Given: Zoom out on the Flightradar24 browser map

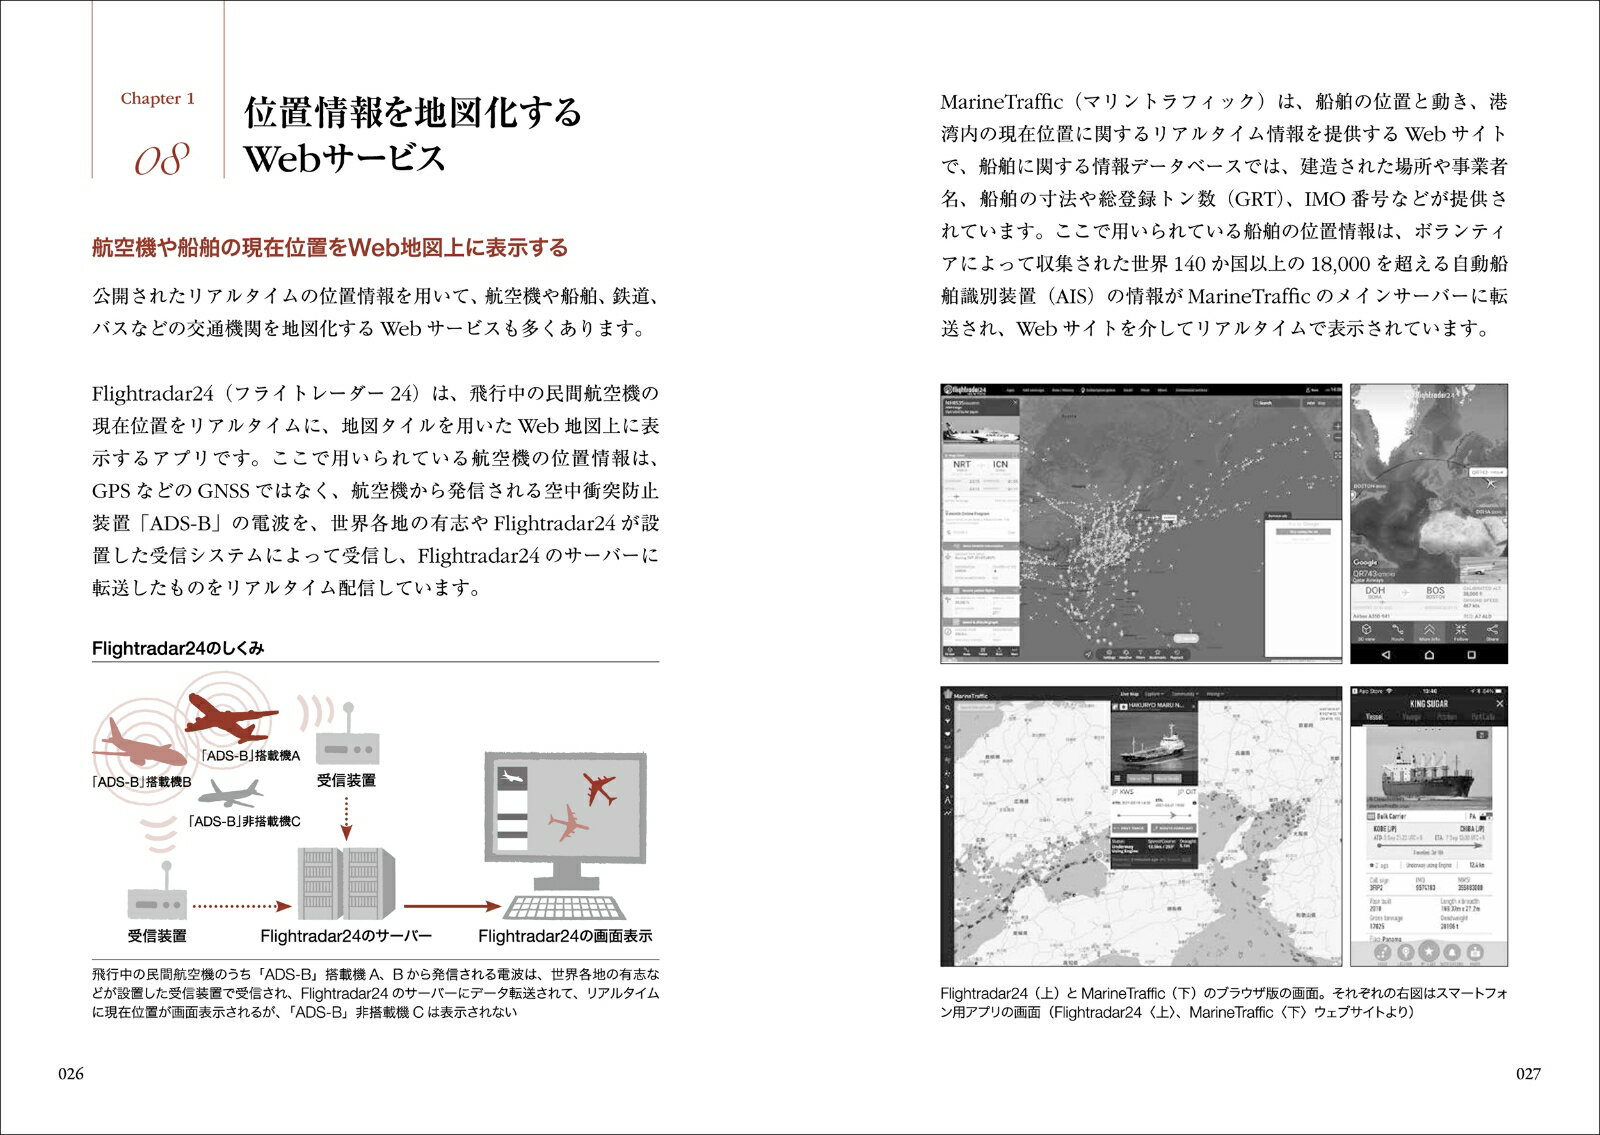Looking at the screenshot, I should click(x=1338, y=439).
